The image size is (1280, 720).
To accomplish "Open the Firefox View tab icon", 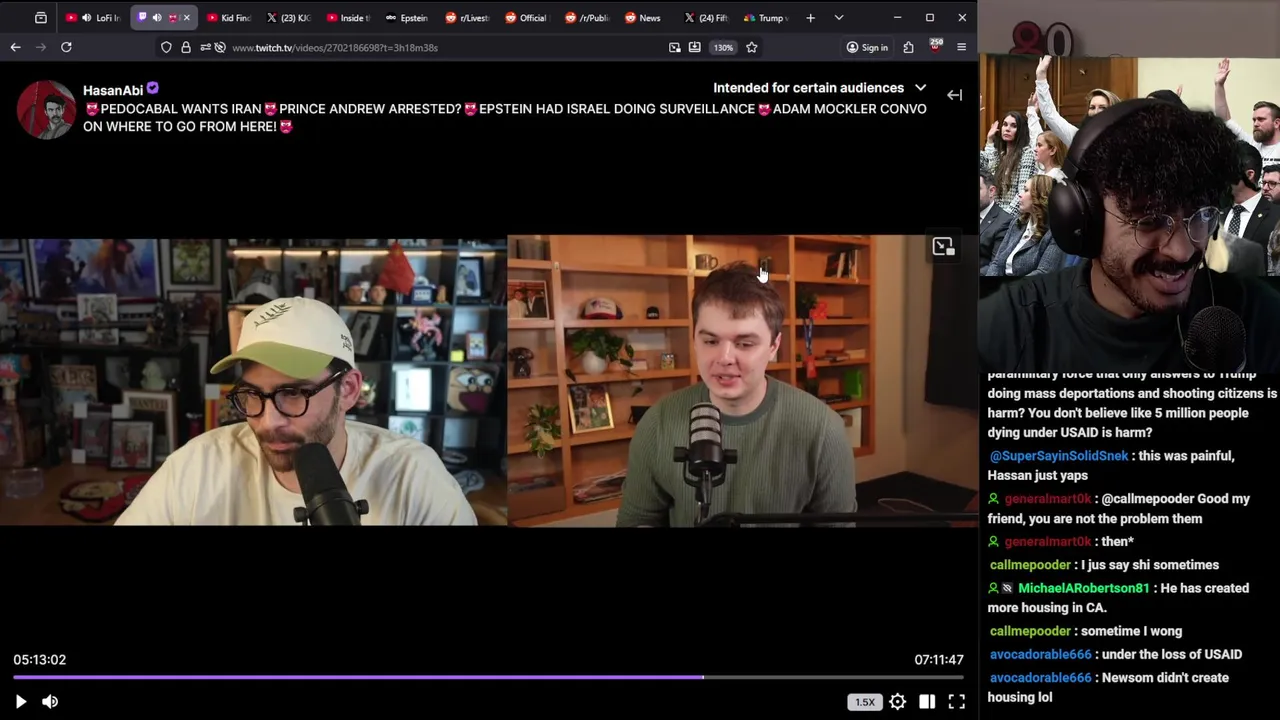I will pos(41,17).
